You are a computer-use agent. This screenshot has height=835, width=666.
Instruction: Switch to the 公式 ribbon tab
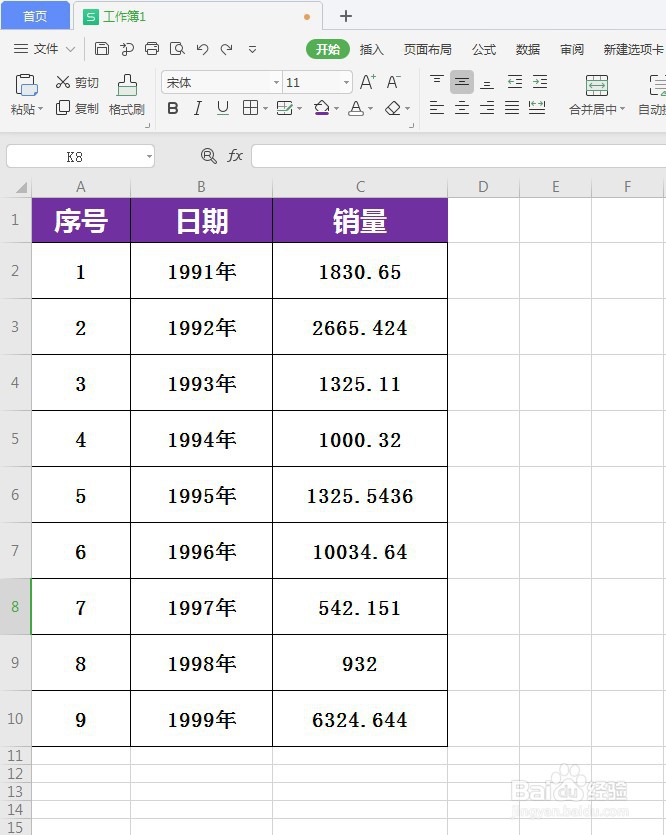[x=484, y=50]
